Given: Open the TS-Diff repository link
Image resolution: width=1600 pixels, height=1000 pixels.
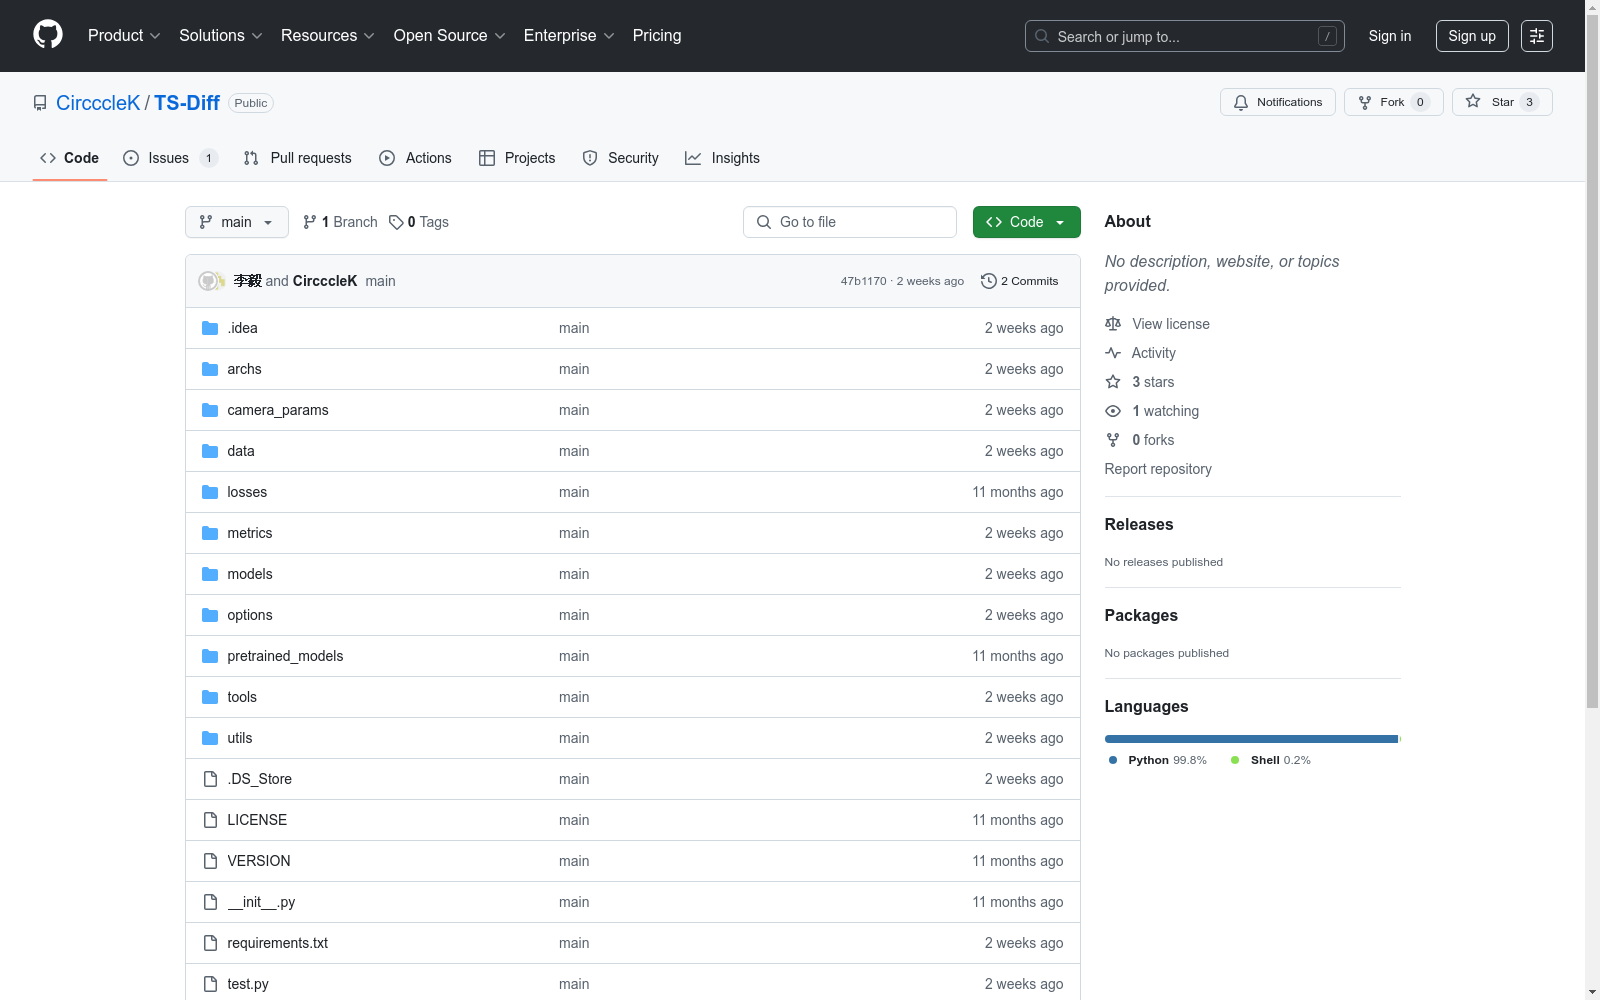Looking at the screenshot, I should pyautogui.click(x=187, y=103).
